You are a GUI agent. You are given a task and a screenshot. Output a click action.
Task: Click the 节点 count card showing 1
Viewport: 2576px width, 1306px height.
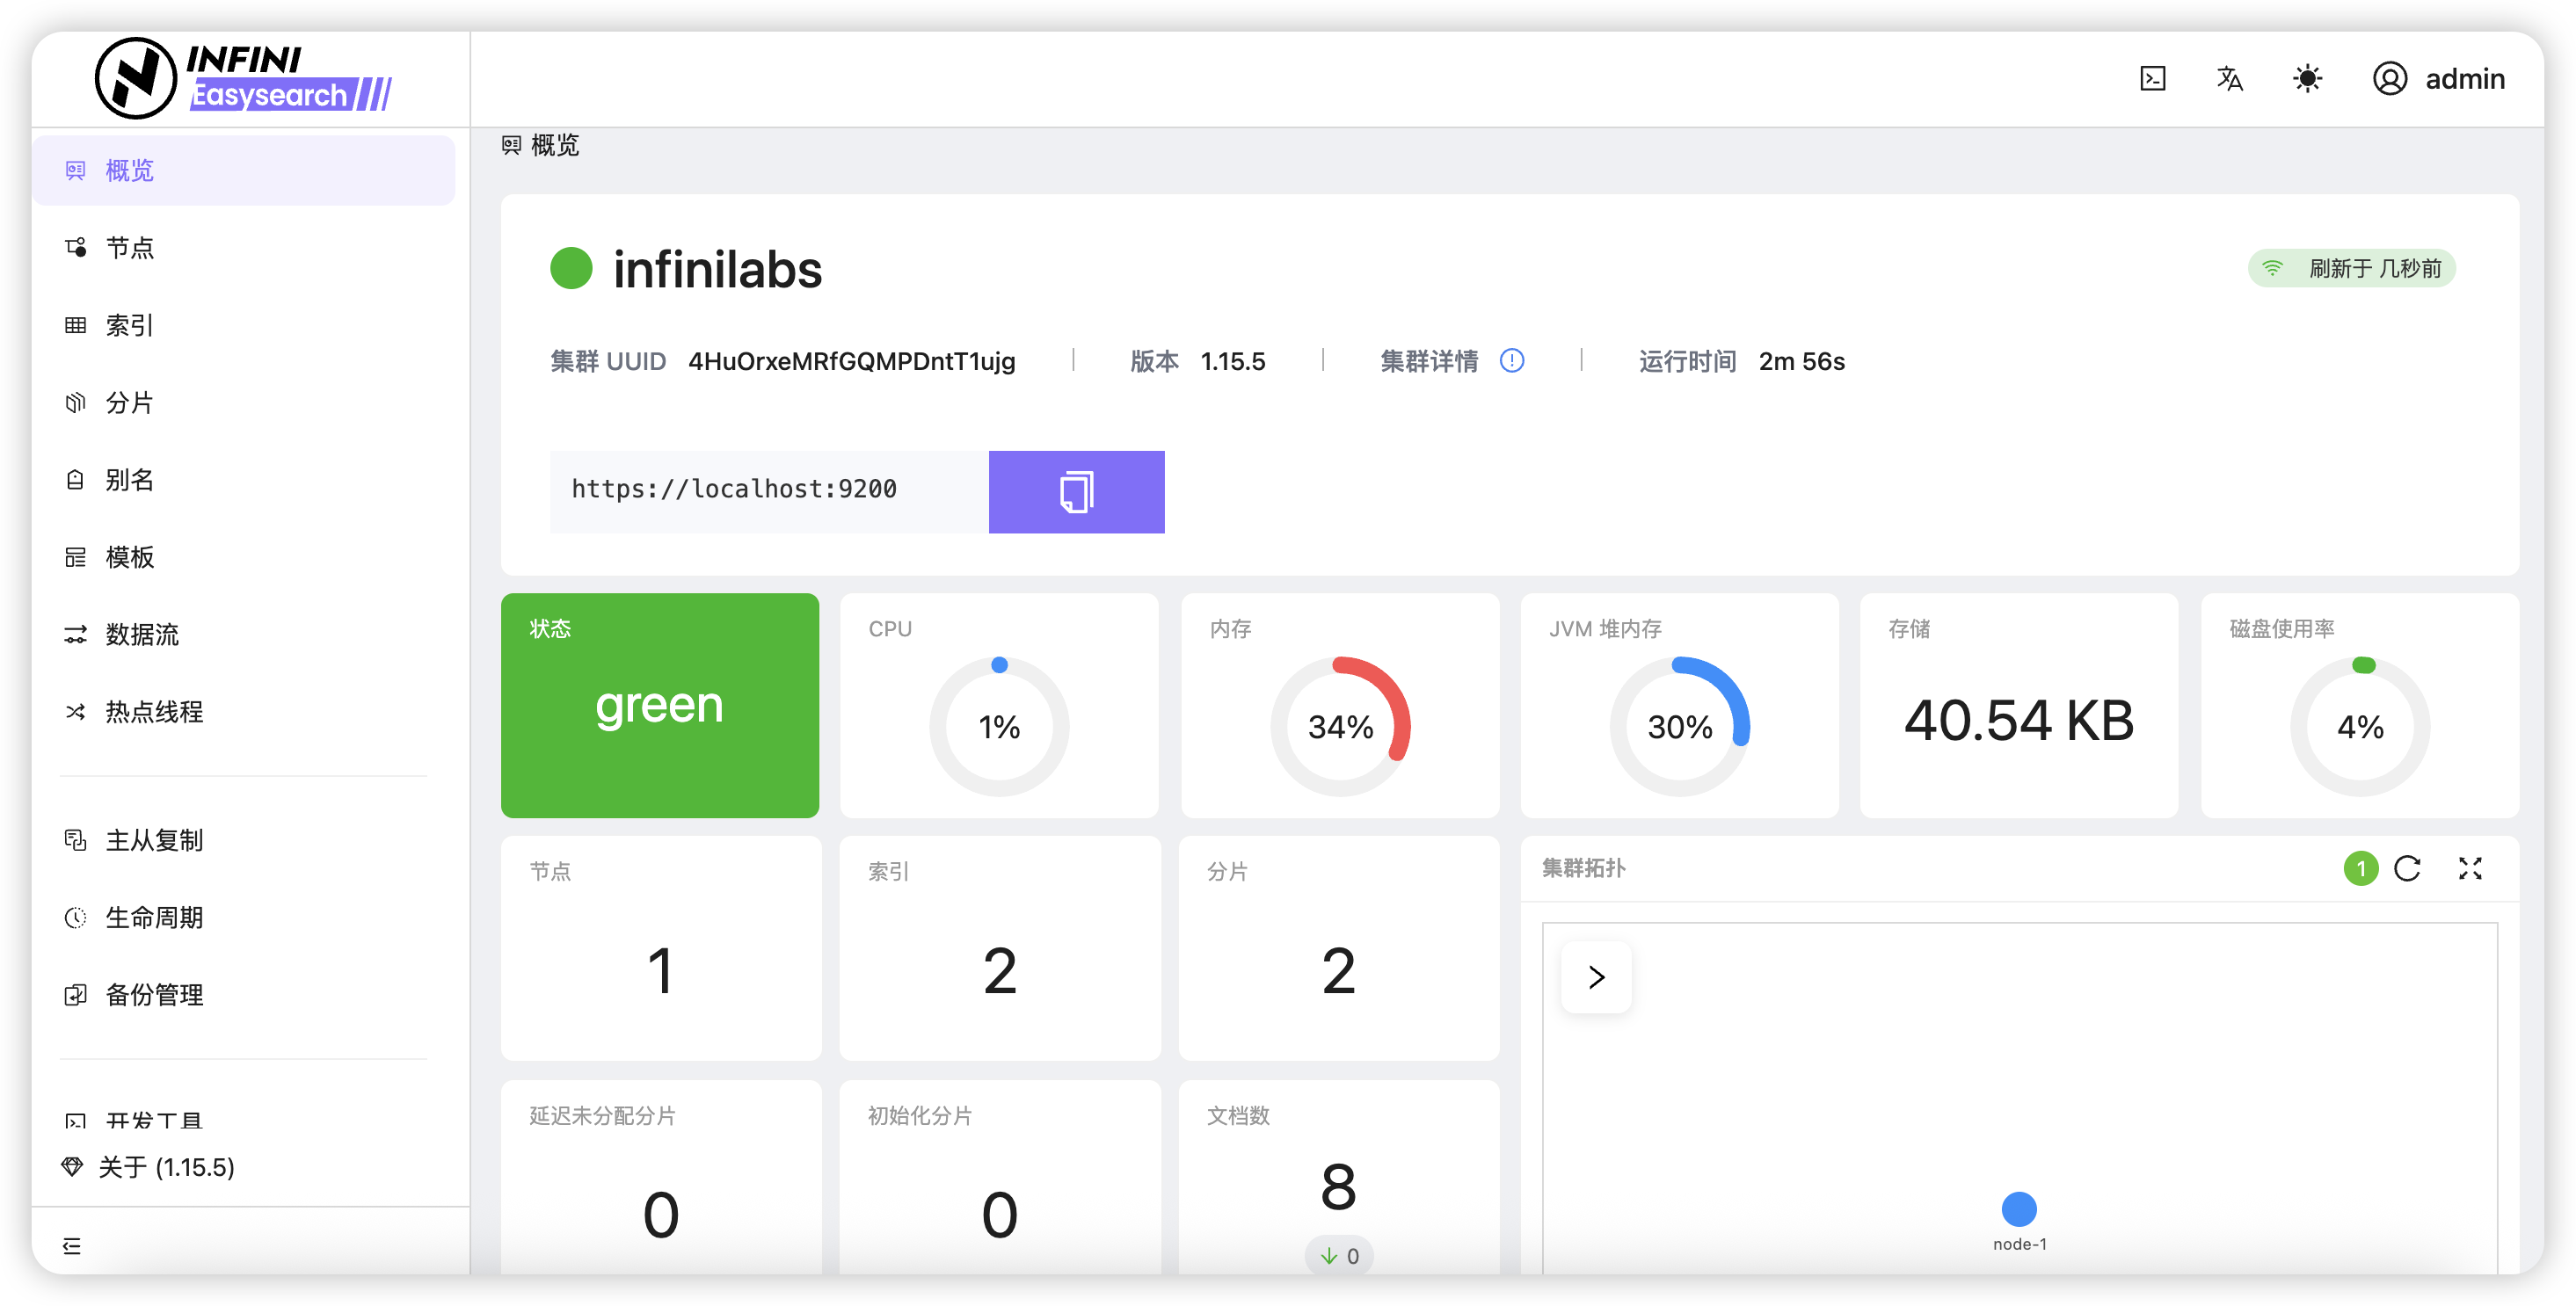(660, 948)
